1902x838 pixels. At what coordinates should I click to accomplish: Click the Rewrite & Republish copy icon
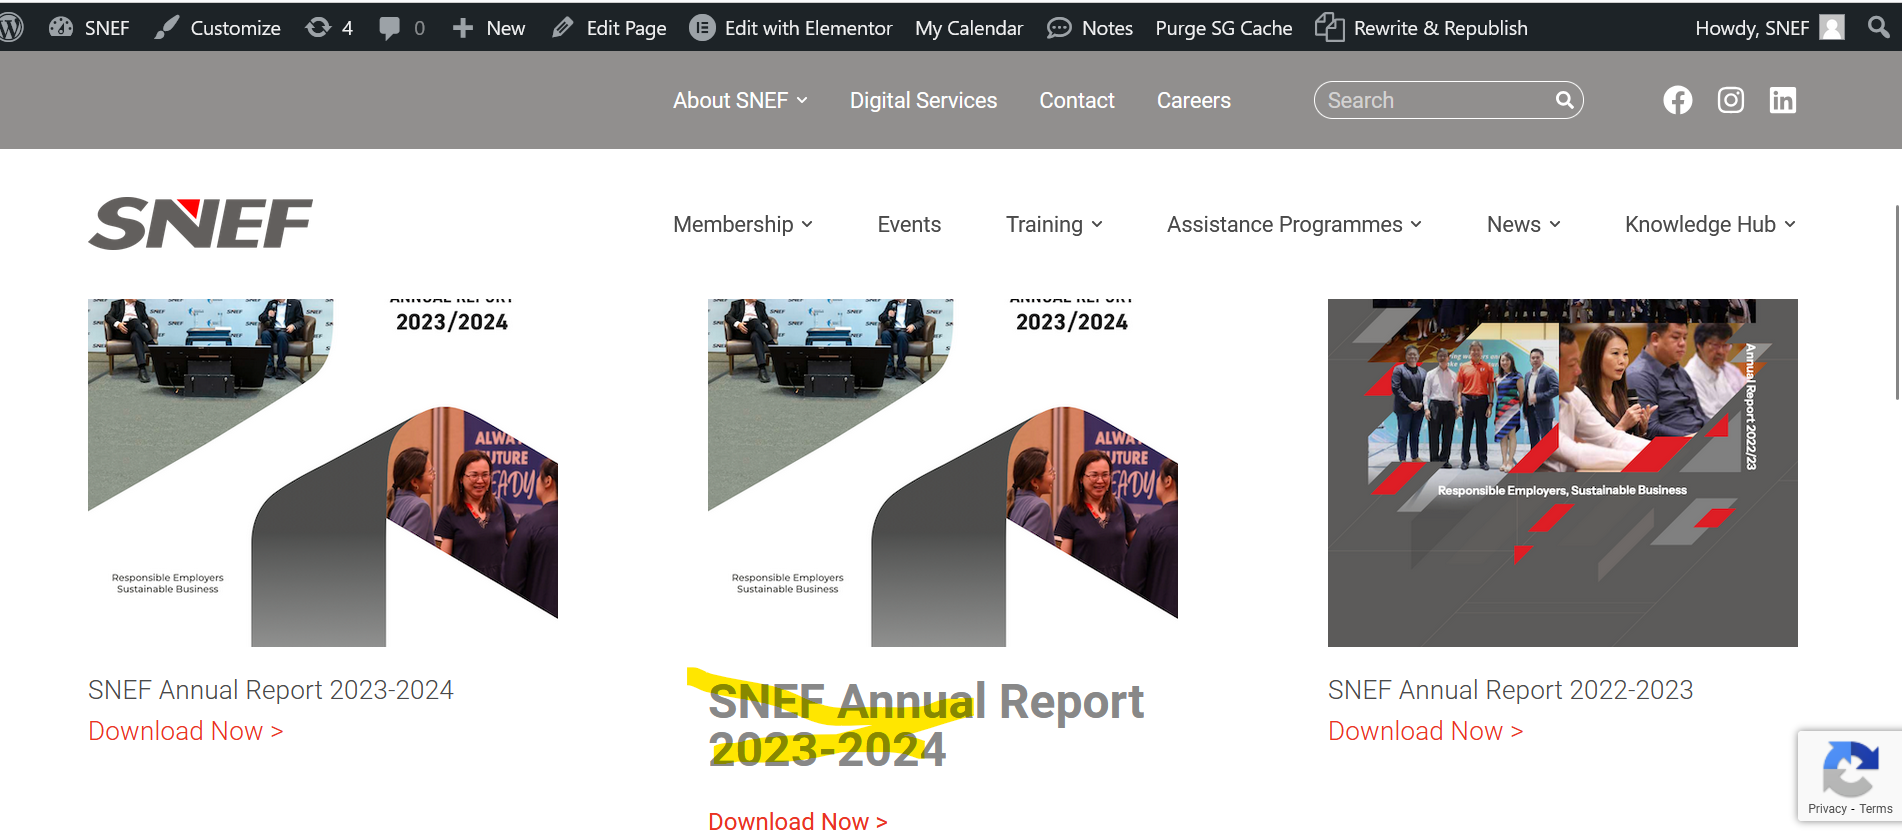point(1329,27)
